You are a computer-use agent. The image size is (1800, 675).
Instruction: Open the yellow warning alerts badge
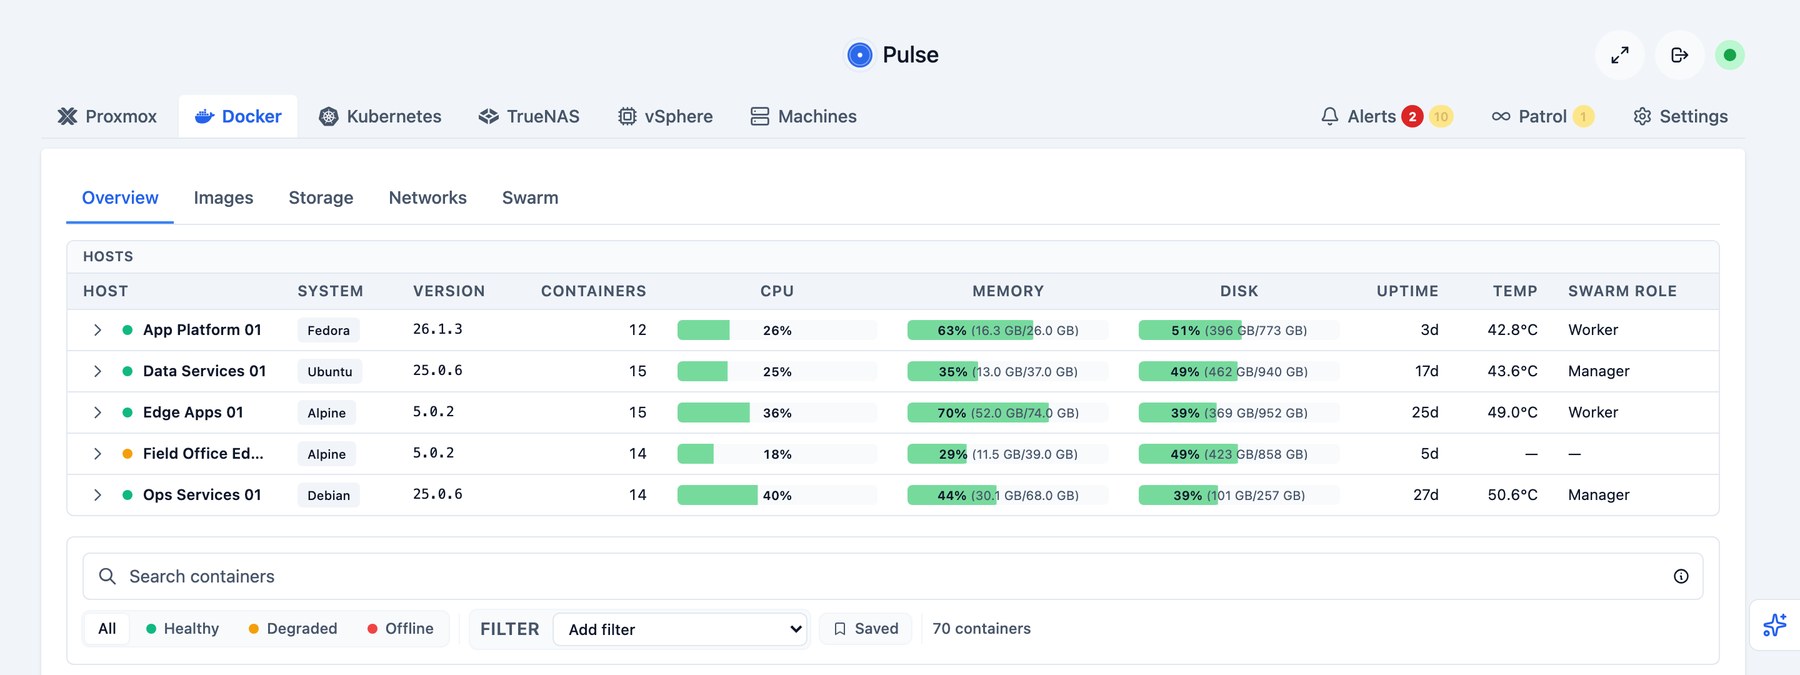coord(1440,117)
